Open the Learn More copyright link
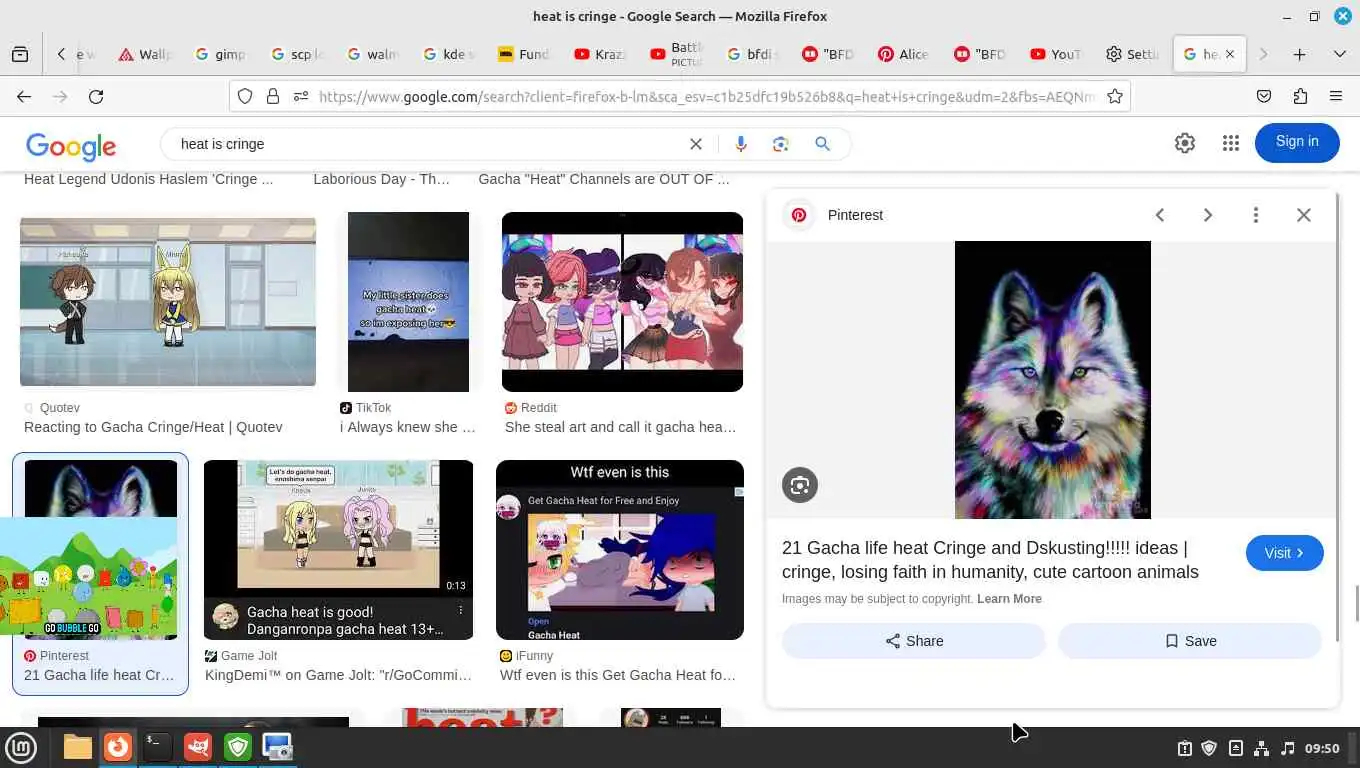Viewport: 1360px width, 768px height. tap(1009, 599)
